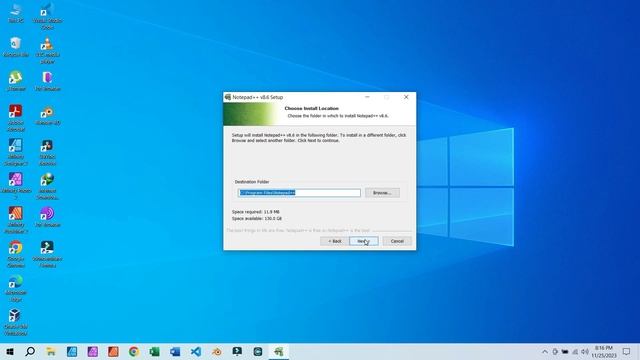Open the Browse folder dialog
The width and height of the screenshot is (640, 360).
coord(382,193)
